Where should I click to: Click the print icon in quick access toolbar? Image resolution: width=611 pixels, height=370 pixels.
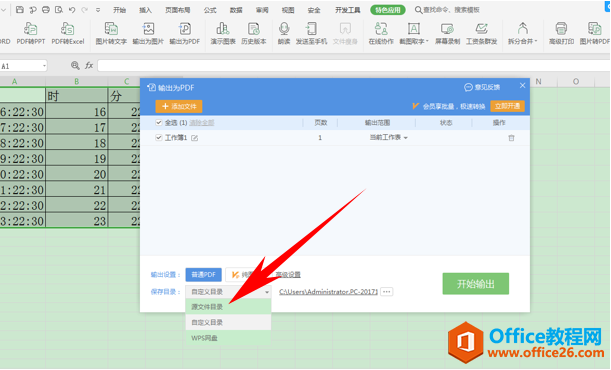46,10
